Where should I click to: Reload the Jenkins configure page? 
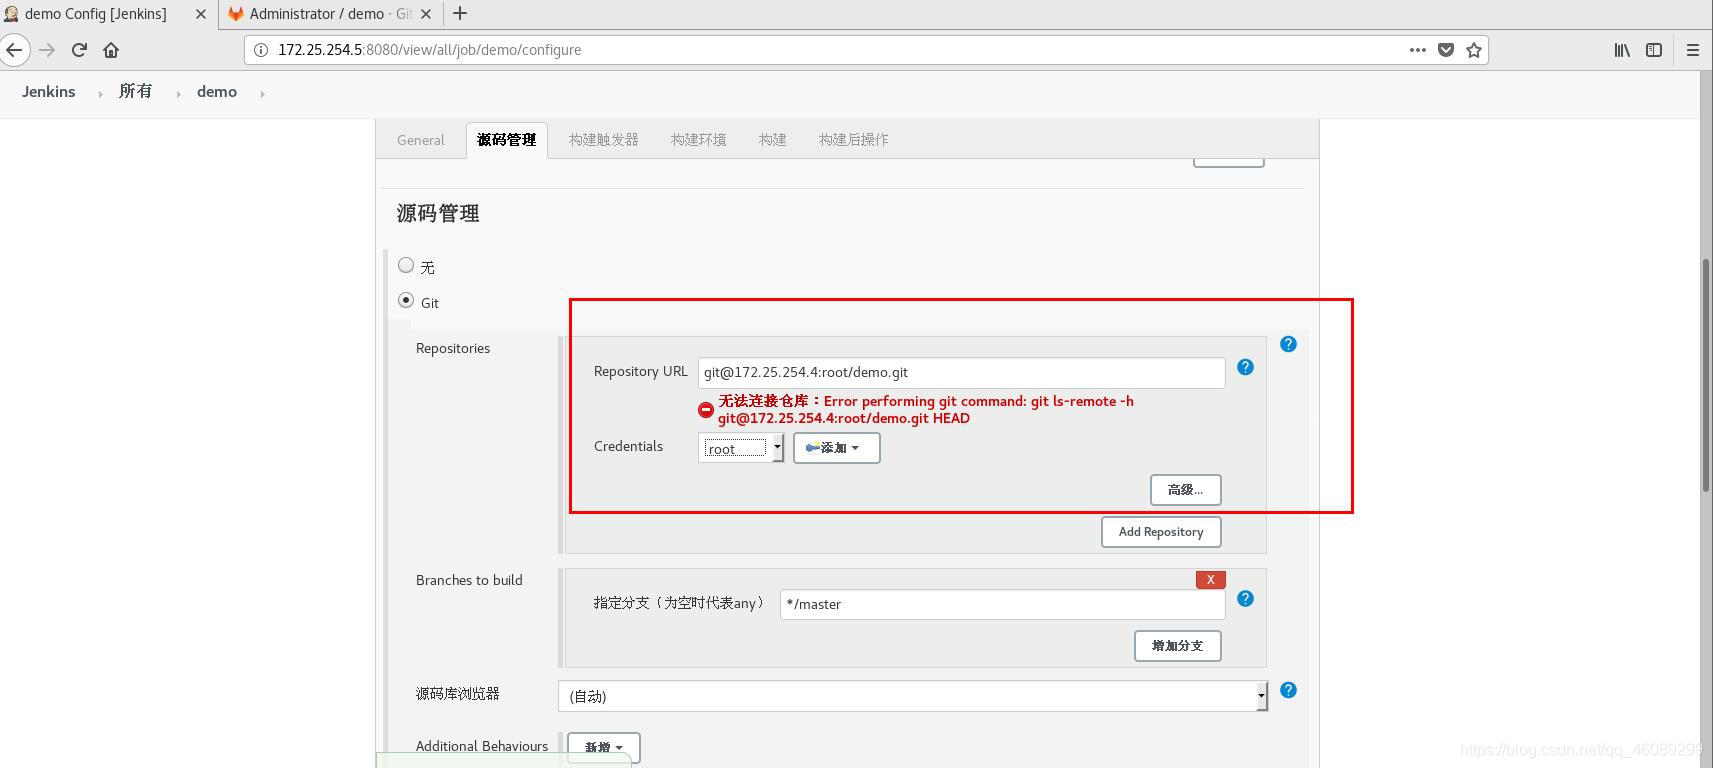[x=79, y=50]
